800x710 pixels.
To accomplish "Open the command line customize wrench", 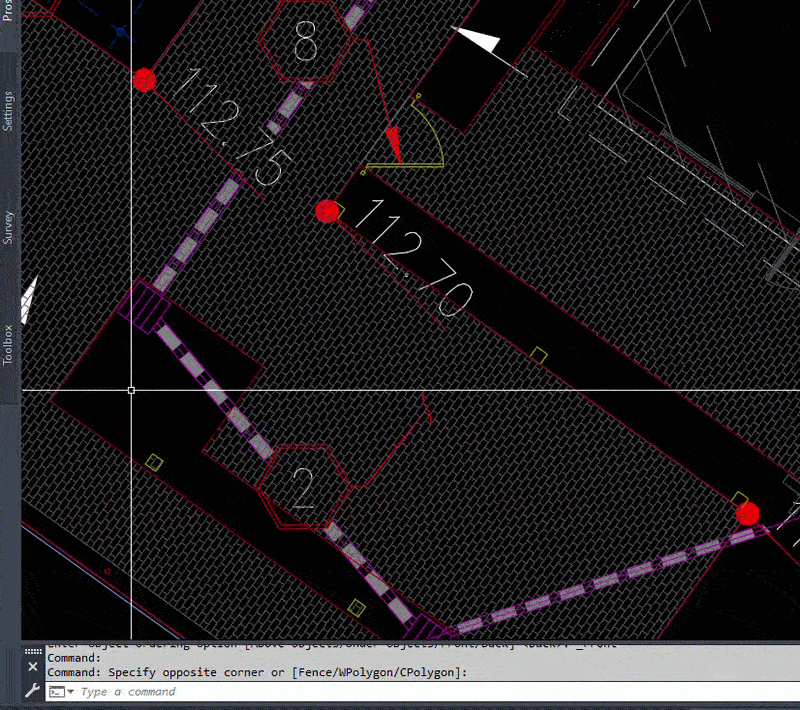I will tap(33, 691).
